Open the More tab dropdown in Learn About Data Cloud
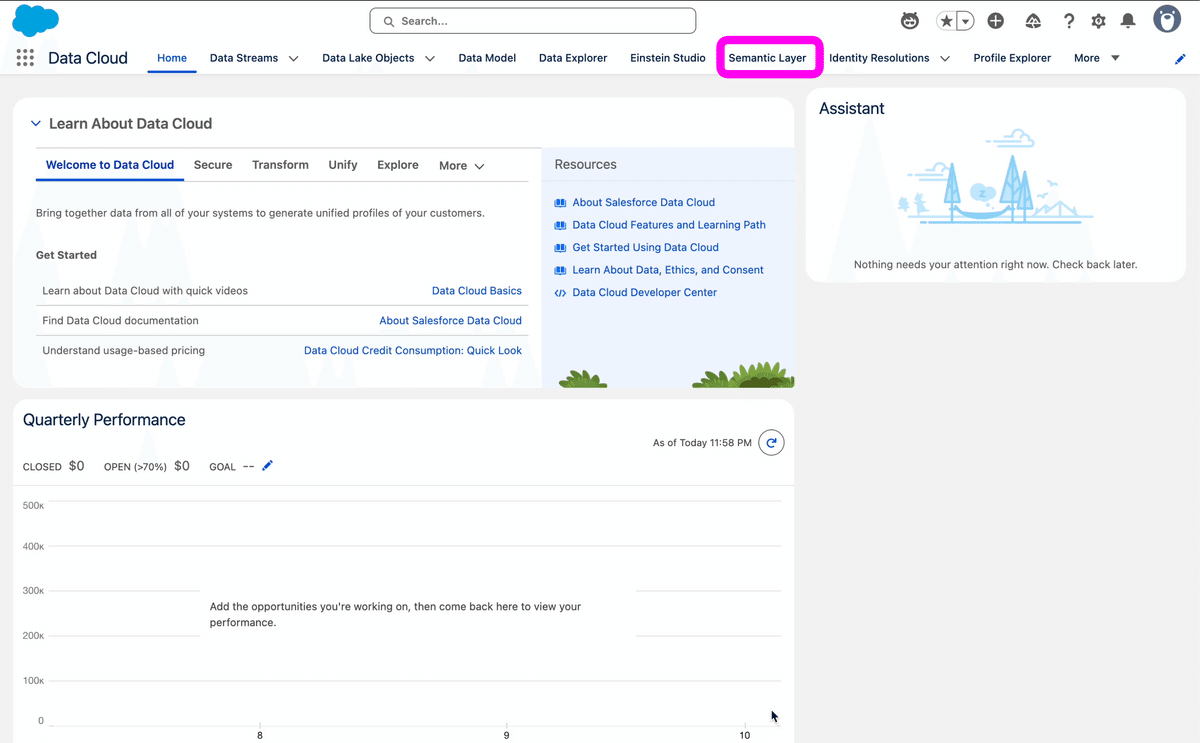 coord(461,165)
